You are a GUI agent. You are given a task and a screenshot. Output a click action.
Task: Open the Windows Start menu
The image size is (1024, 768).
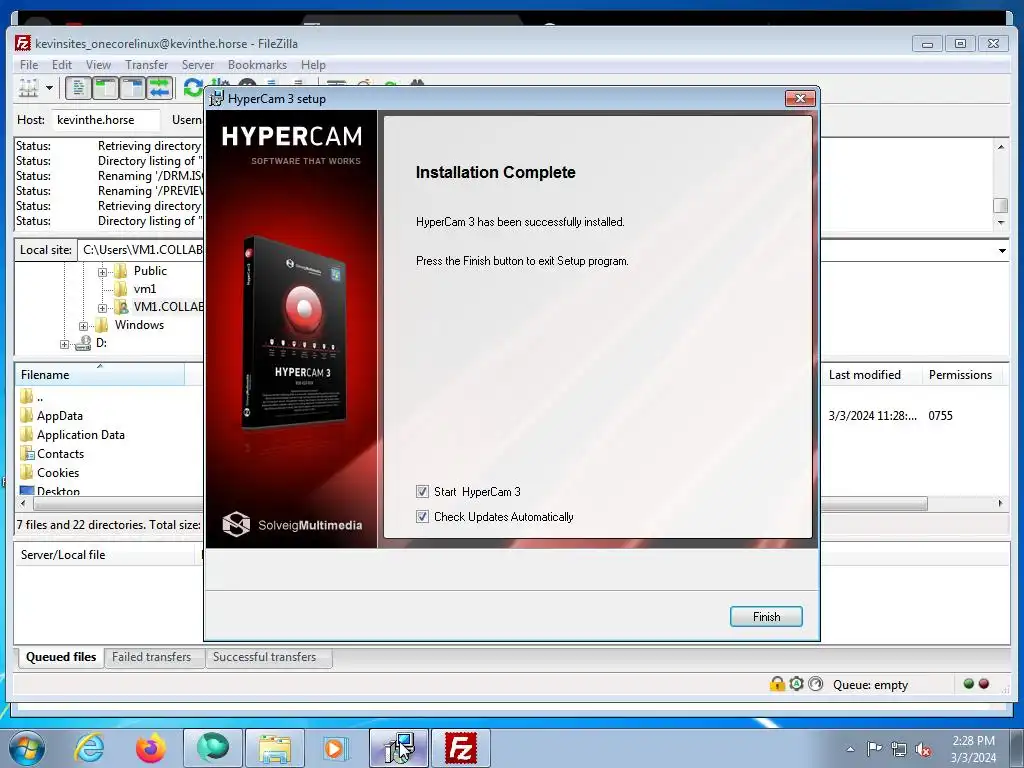27,748
